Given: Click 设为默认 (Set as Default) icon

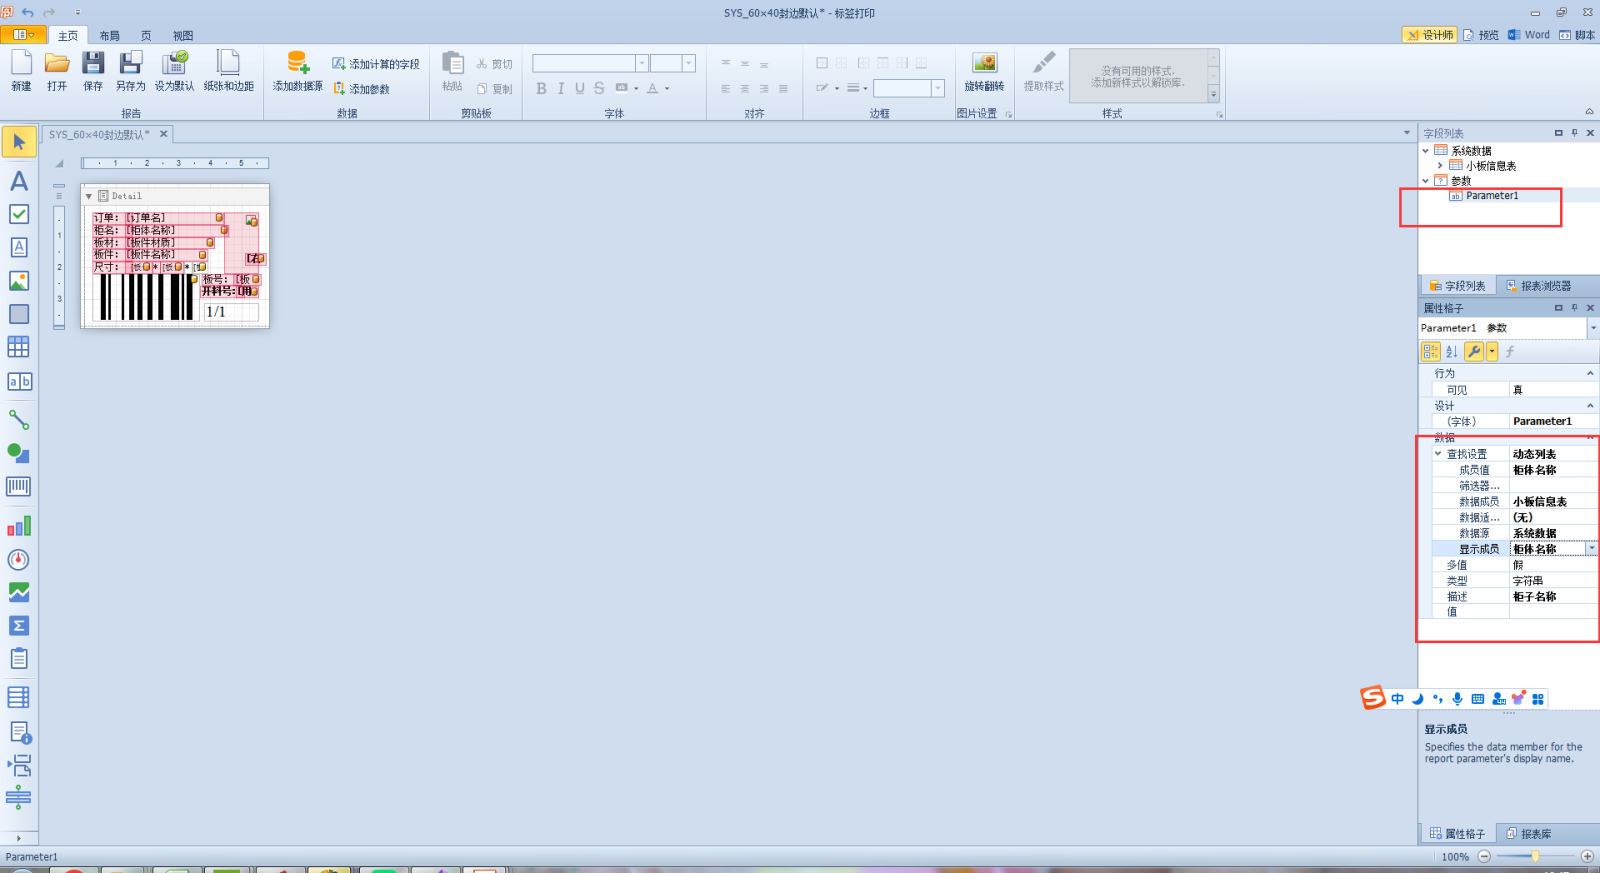Looking at the screenshot, I should point(174,70).
